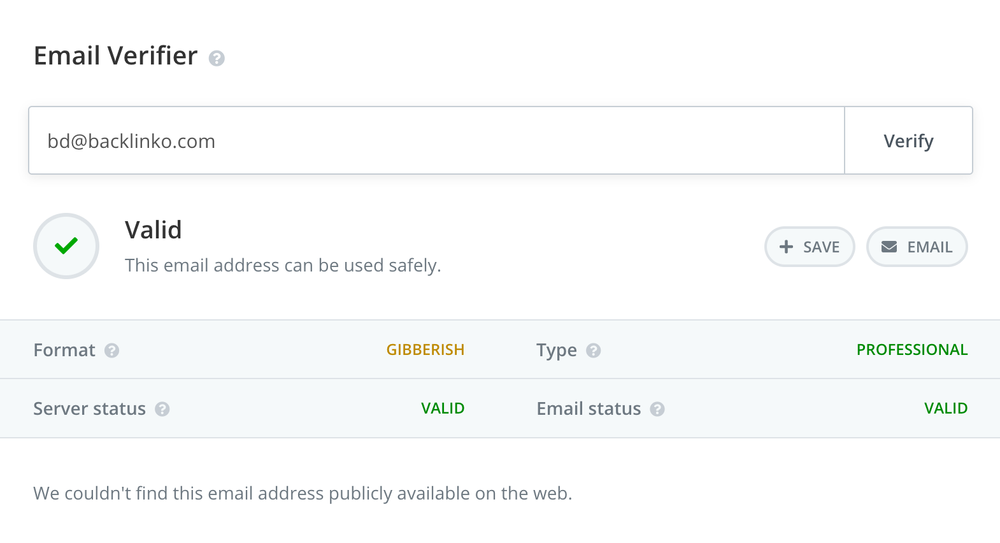The image size is (1000, 543).
Task: Click the plus icon on SAVE
Action: (x=786, y=247)
